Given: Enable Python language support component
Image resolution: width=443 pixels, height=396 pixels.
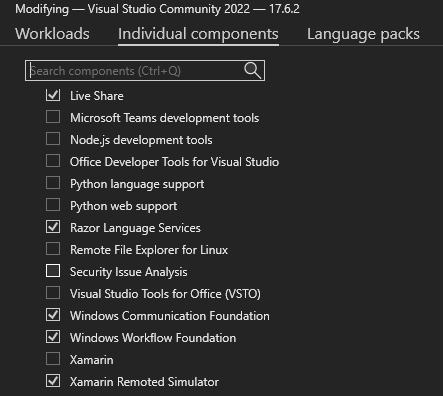Looking at the screenshot, I should point(53,183).
